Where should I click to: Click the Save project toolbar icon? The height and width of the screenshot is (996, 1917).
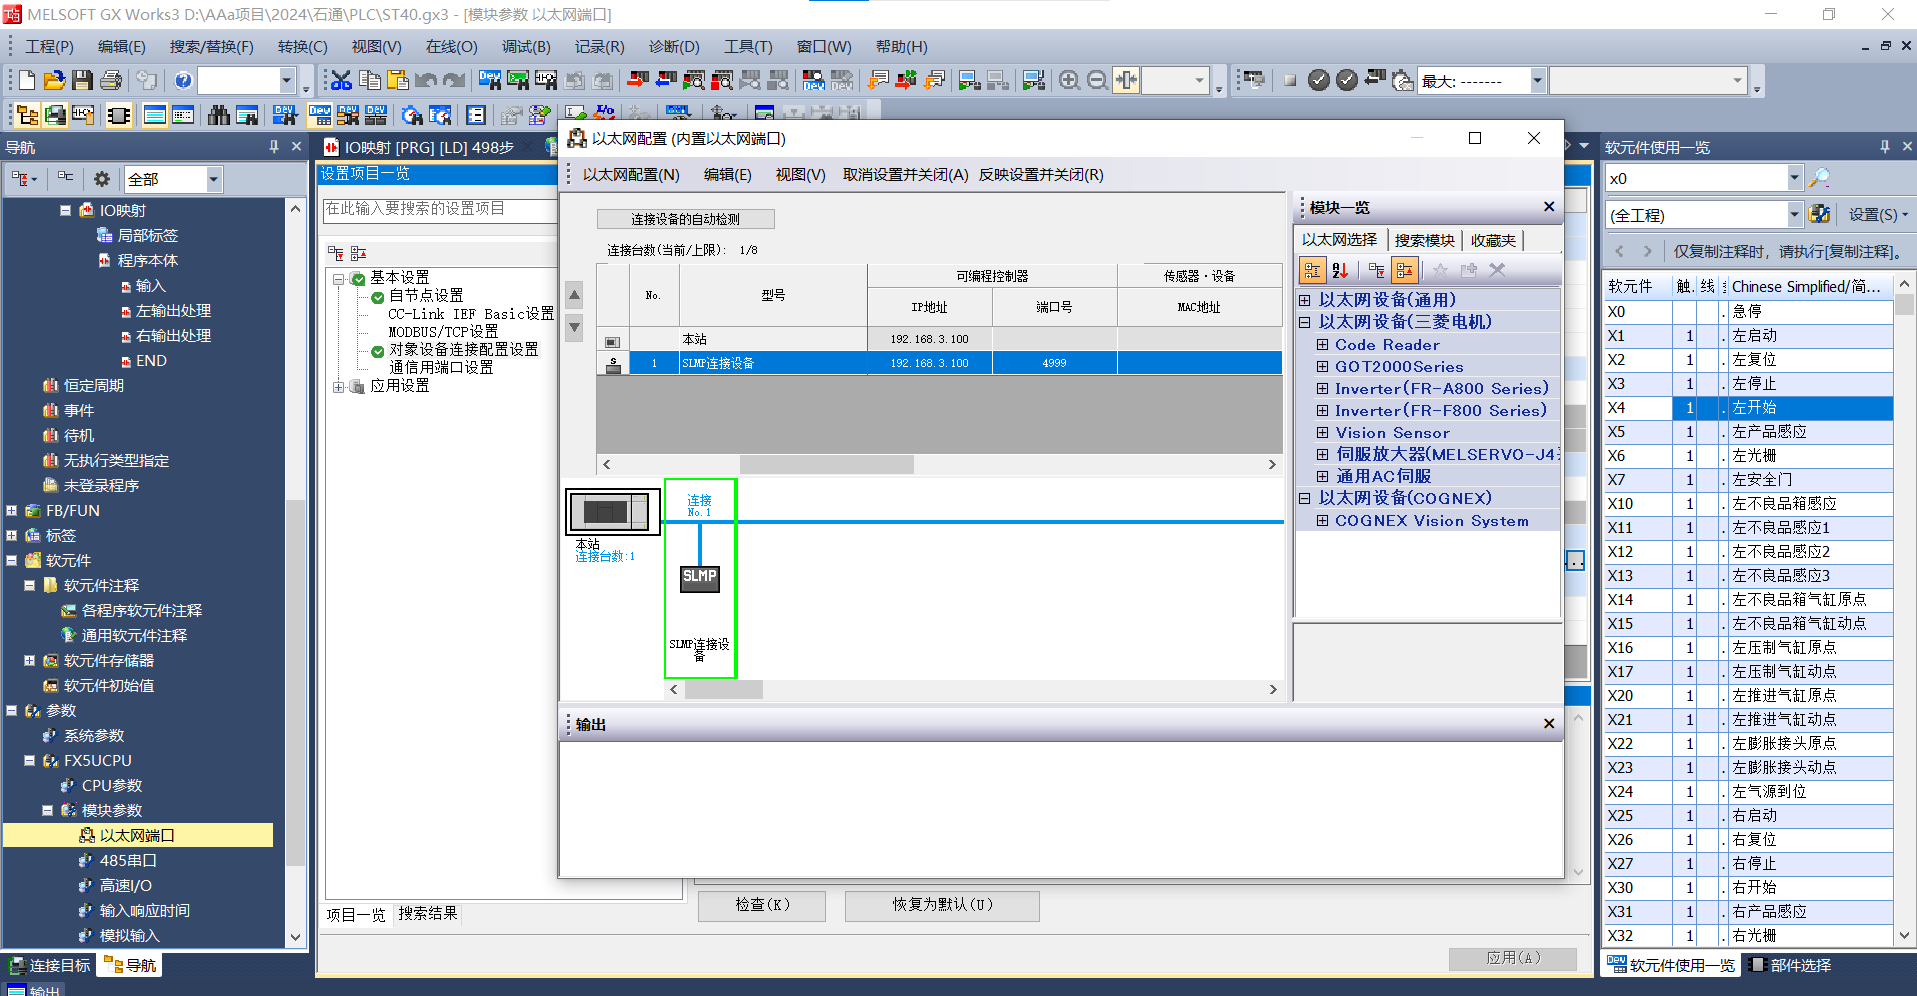(83, 81)
